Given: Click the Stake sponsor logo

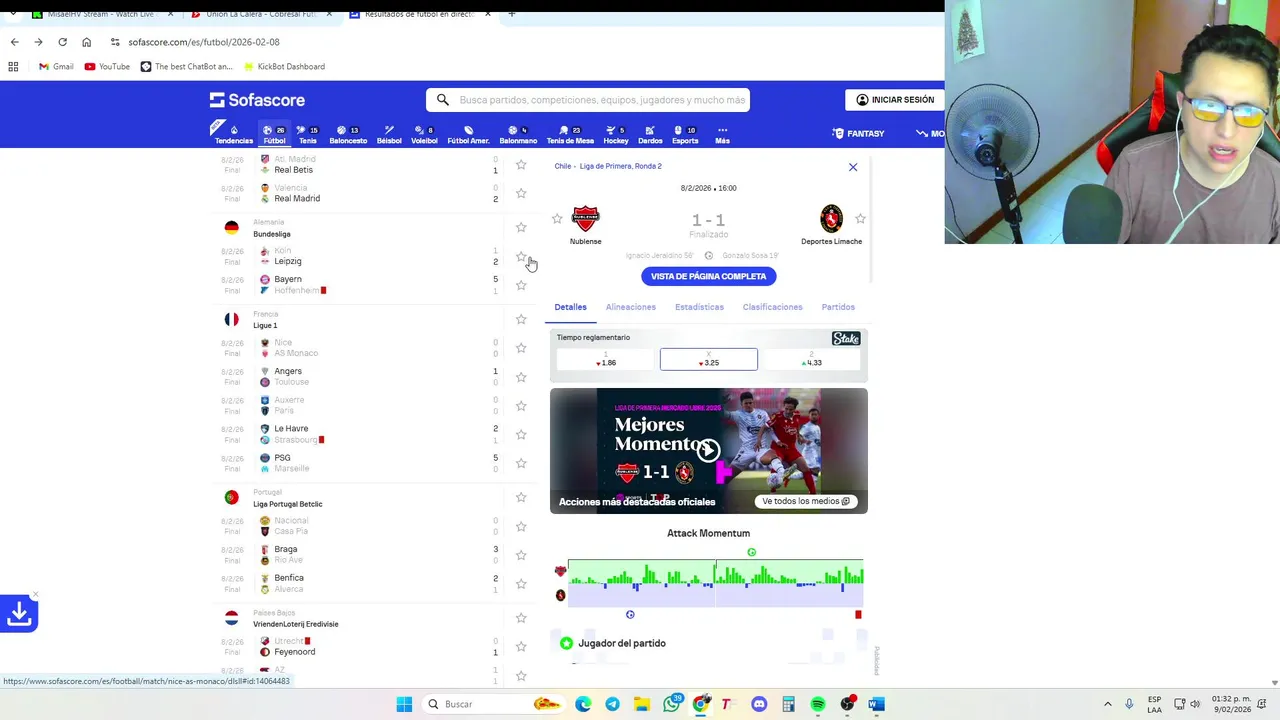Looking at the screenshot, I should click(x=846, y=338).
